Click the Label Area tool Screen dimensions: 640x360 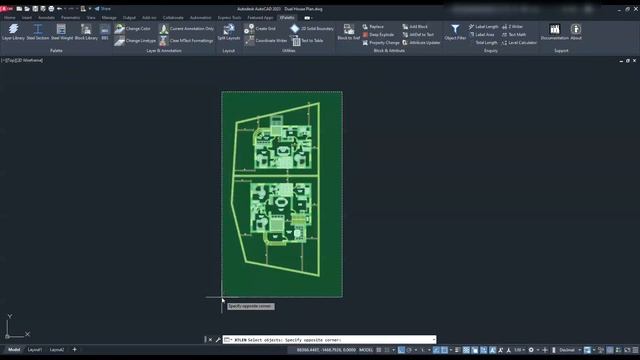point(481,35)
